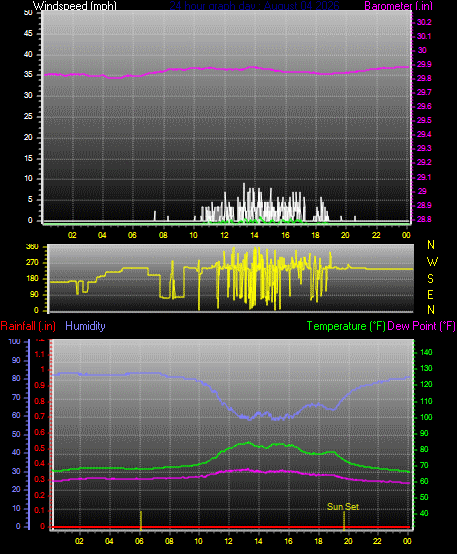The width and height of the screenshot is (457, 554).
Task: Click the 30.2 barometer scale value
Action: click(x=424, y=22)
